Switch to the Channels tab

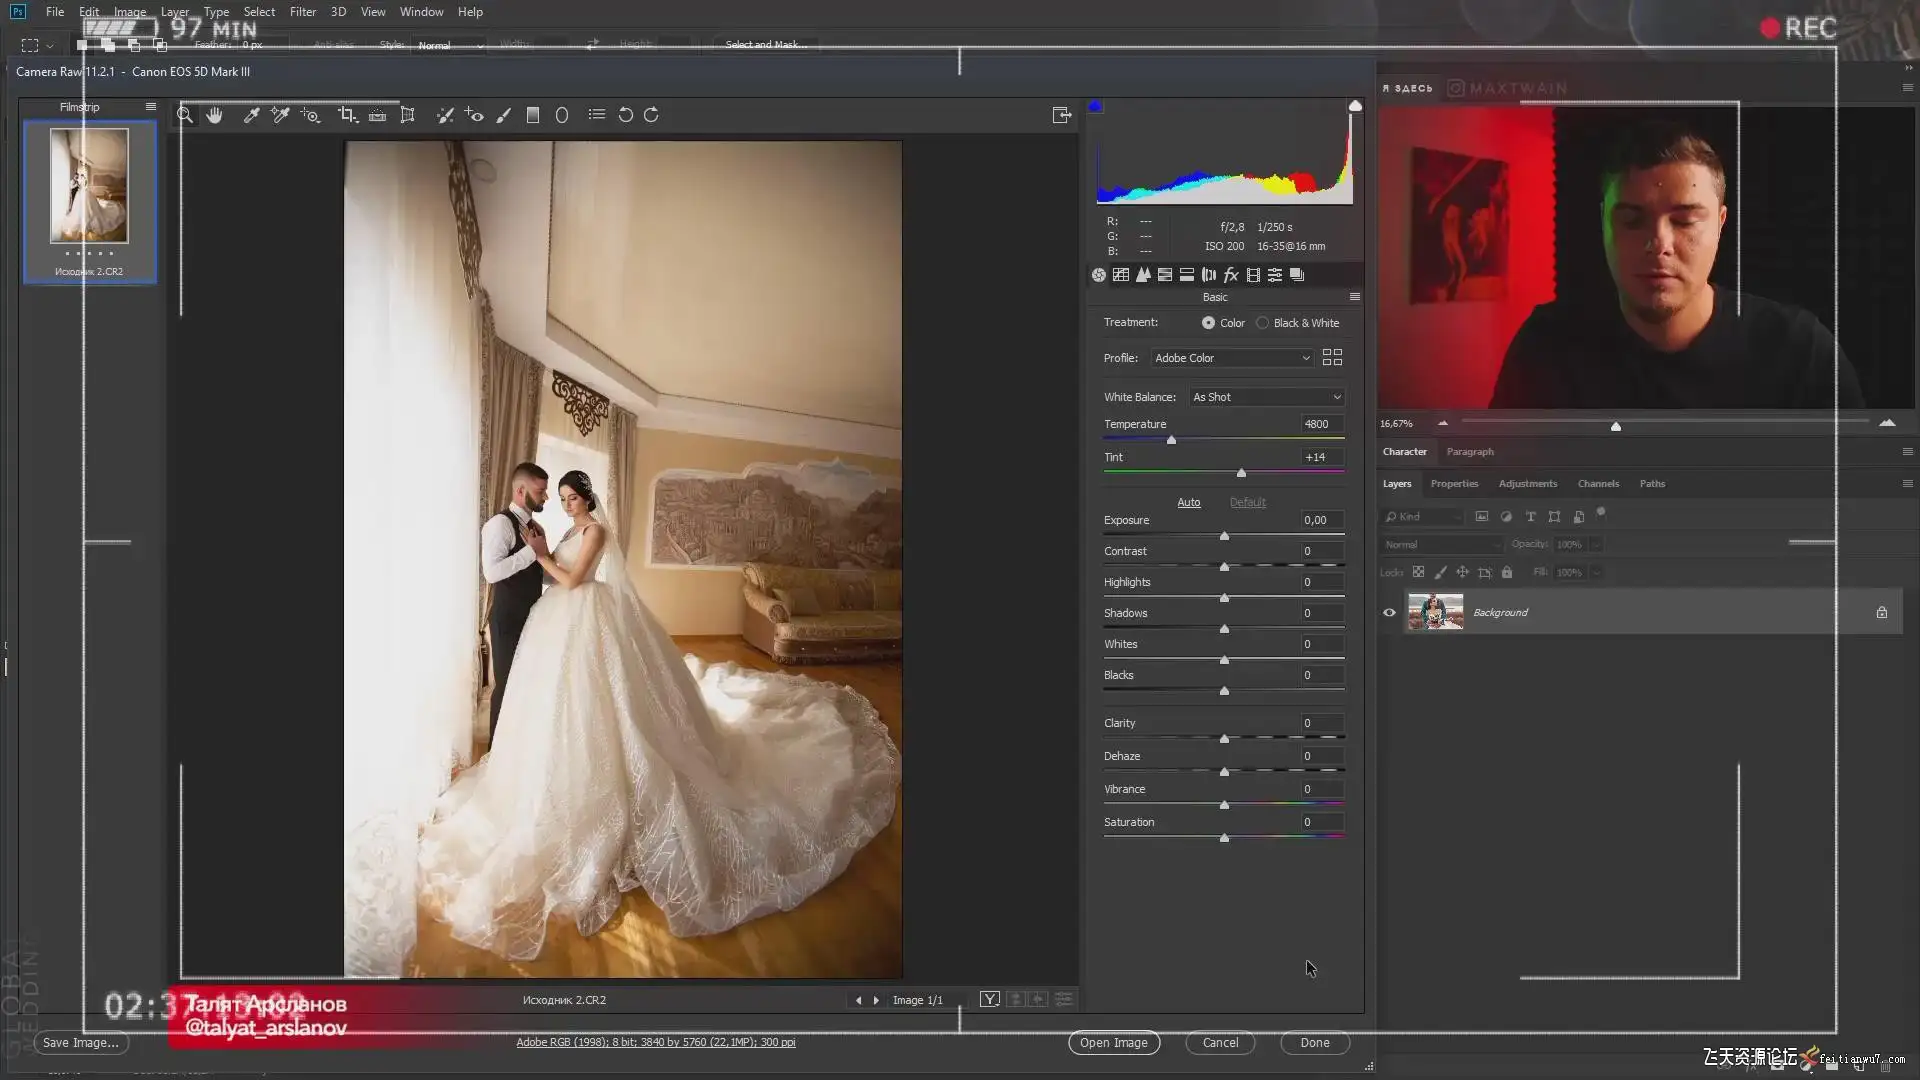point(1597,484)
